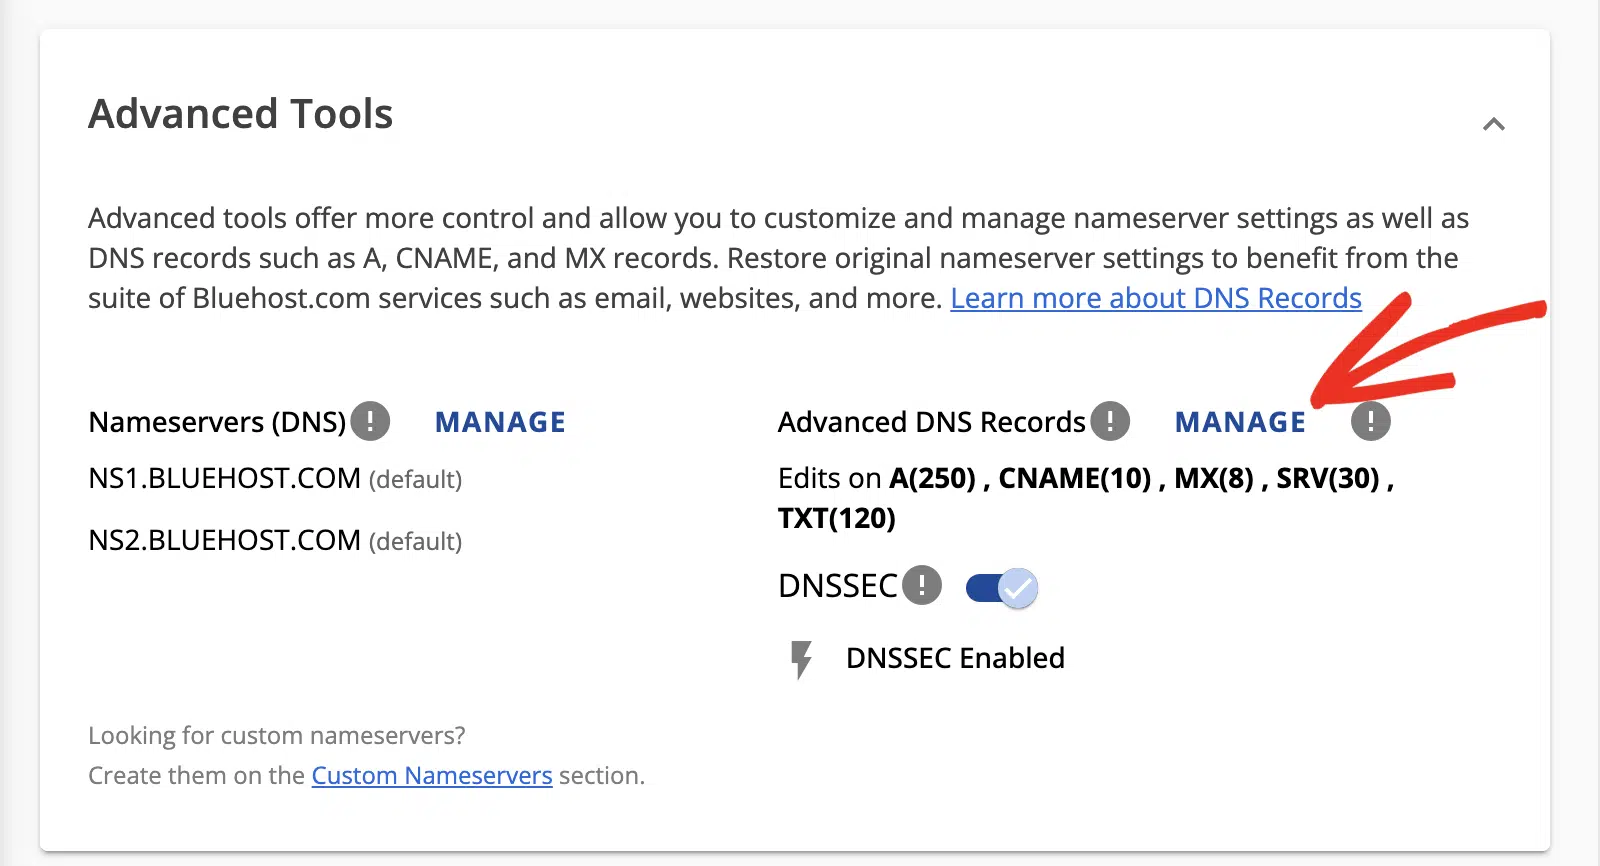Toggle the DNSSEC switch off
This screenshot has height=866, width=1600.
click(x=1002, y=588)
